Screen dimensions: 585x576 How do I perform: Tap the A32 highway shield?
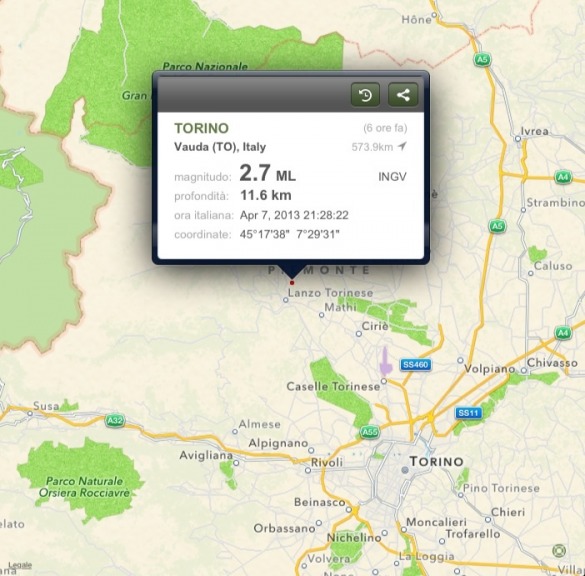115,421
